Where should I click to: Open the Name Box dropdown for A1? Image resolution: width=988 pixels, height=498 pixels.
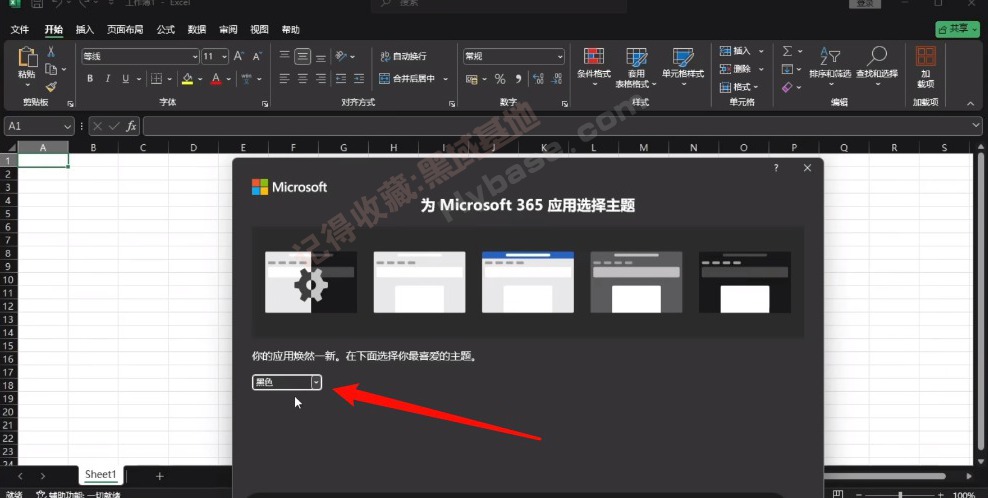[x=67, y=126]
